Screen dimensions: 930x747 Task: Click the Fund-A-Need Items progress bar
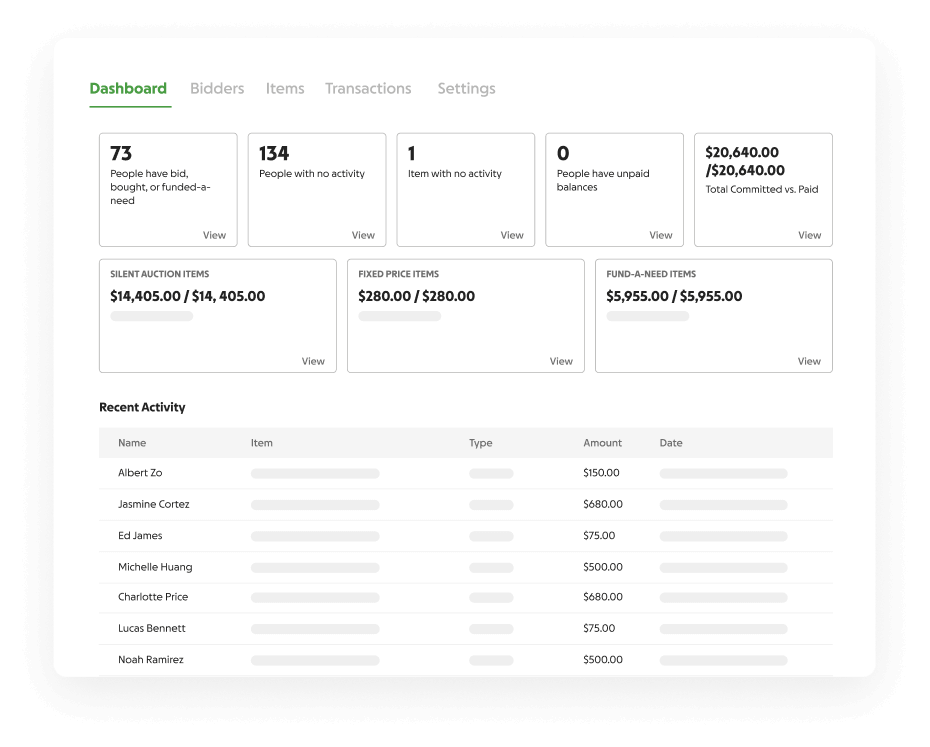[x=648, y=316]
